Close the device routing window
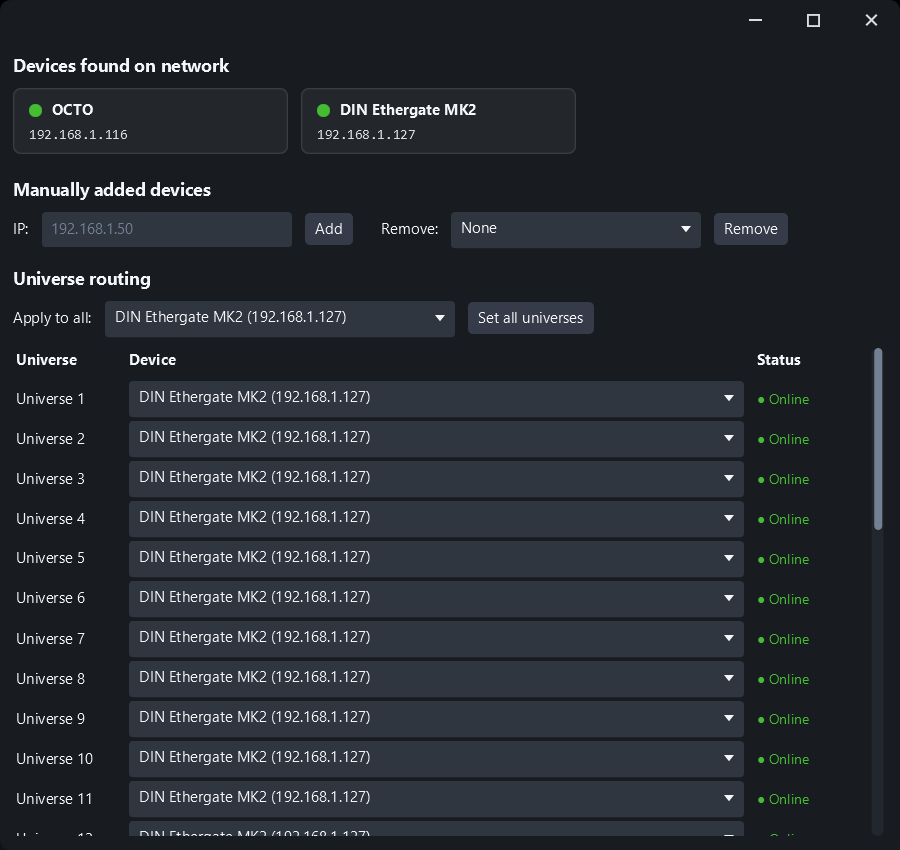This screenshot has width=900, height=850. 871,21
